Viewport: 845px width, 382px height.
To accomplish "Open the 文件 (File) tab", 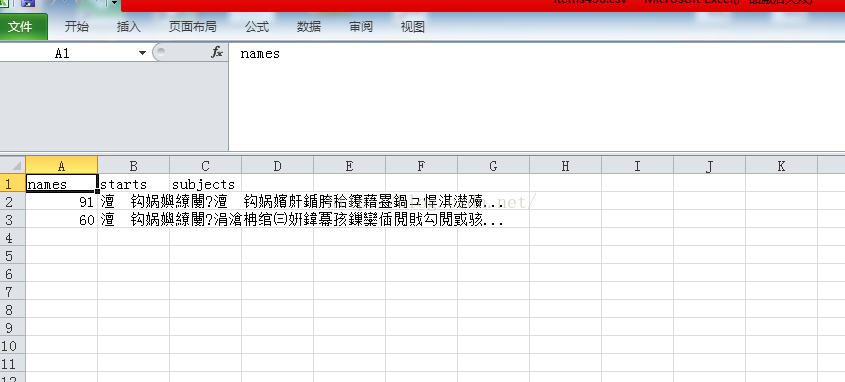I will point(23,26).
